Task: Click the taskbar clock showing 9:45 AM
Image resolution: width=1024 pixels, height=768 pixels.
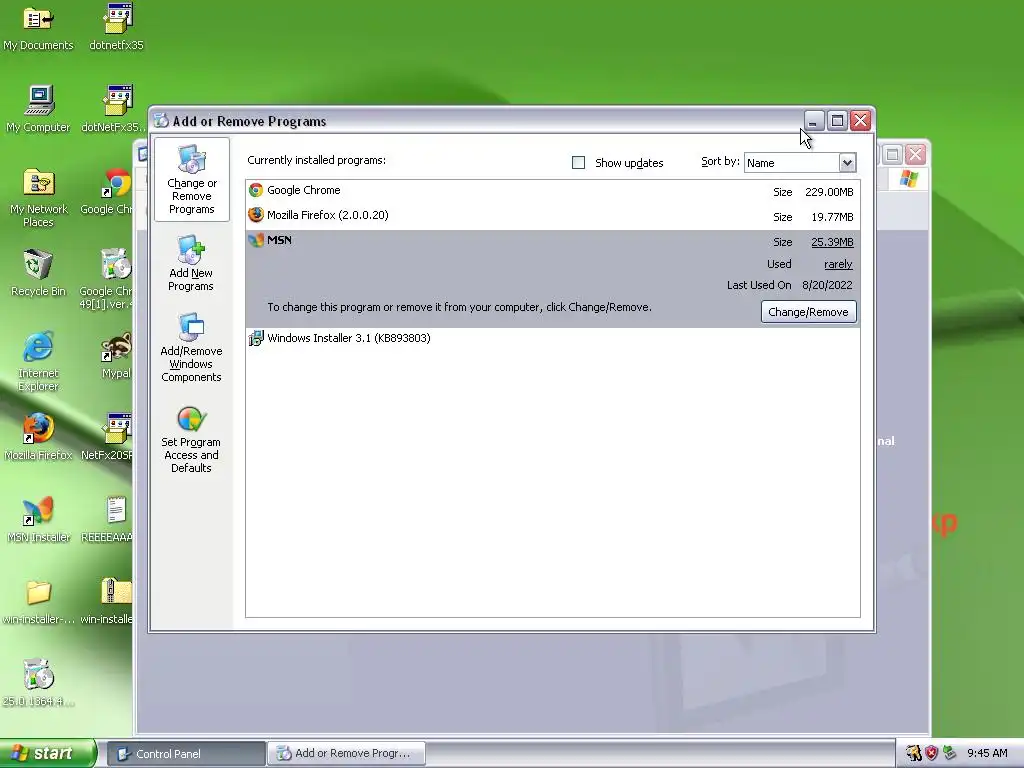Action: (987, 753)
